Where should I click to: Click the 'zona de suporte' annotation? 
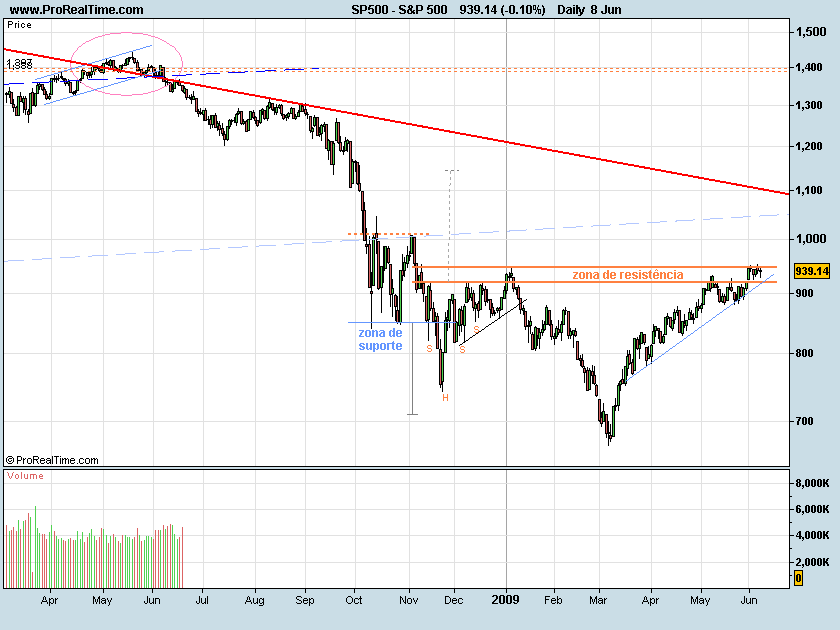(380, 339)
